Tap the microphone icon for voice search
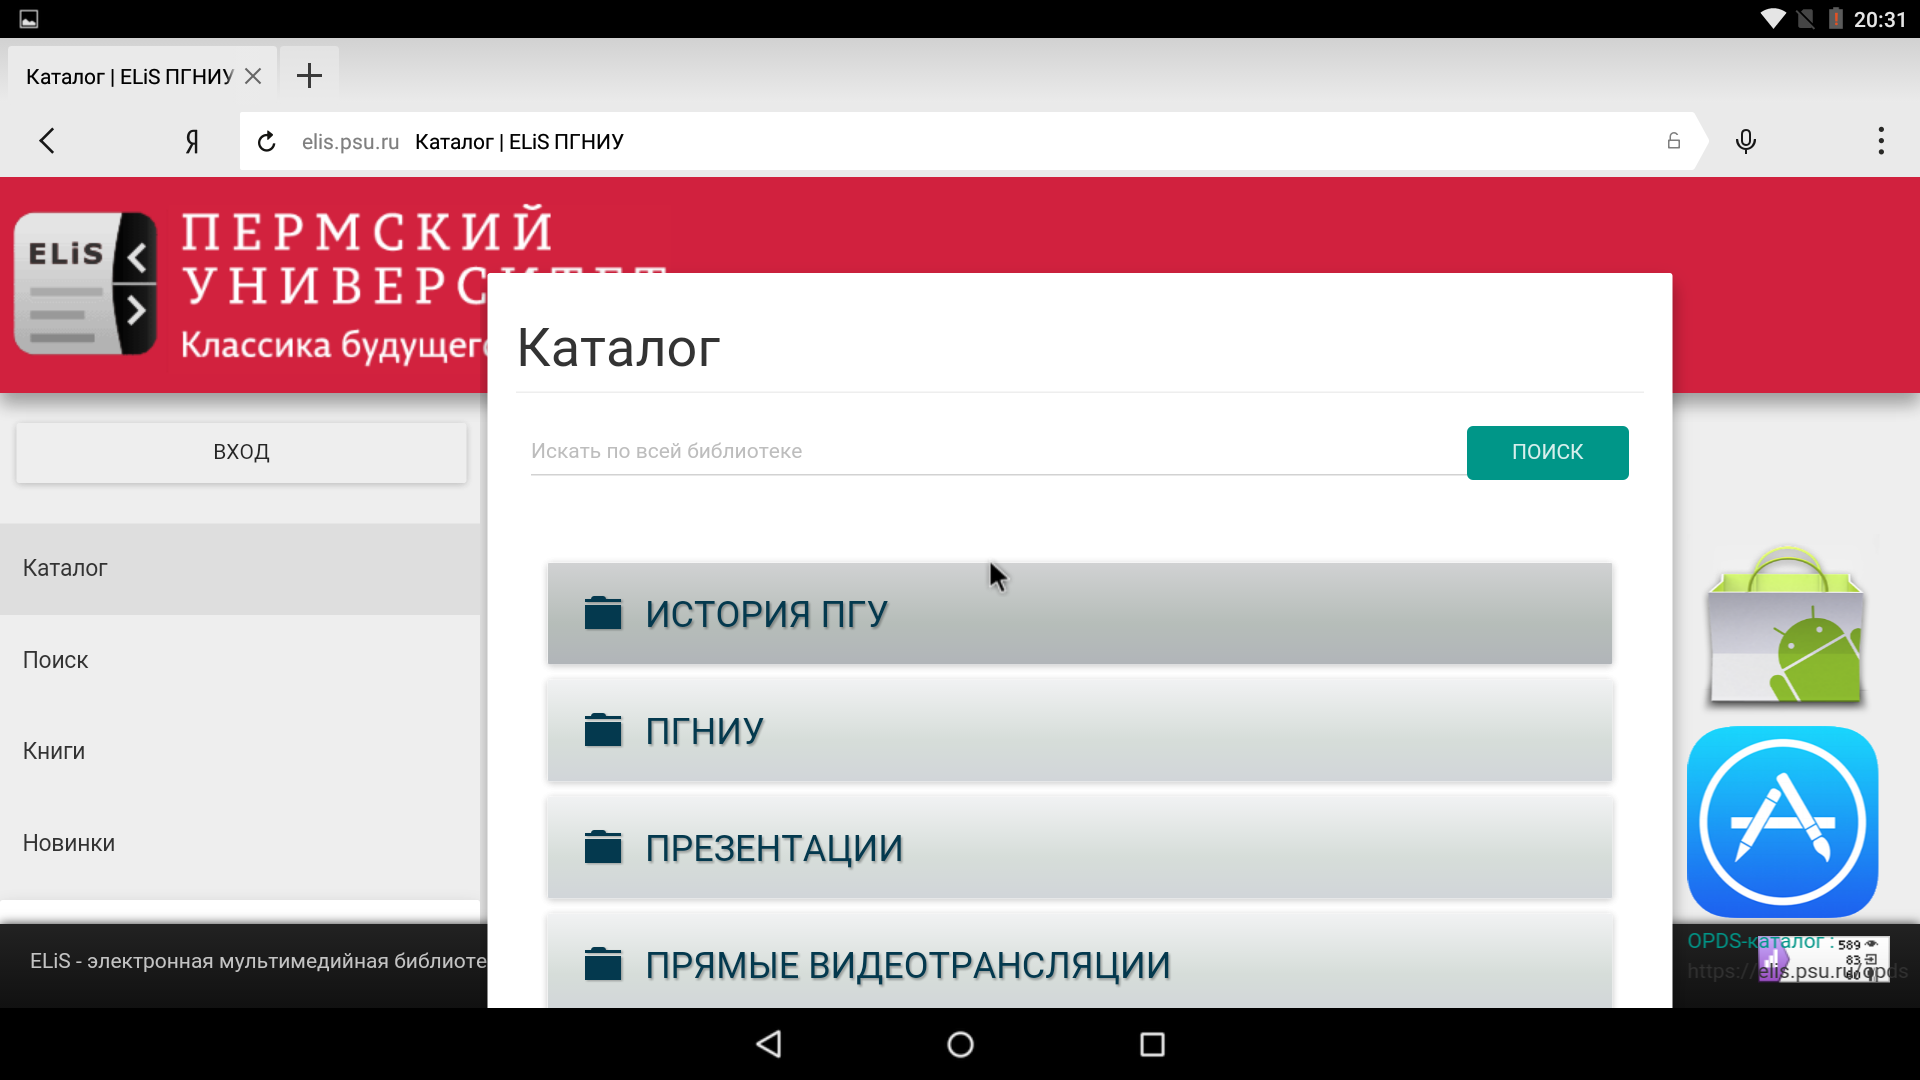 pyautogui.click(x=1746, y=141)
